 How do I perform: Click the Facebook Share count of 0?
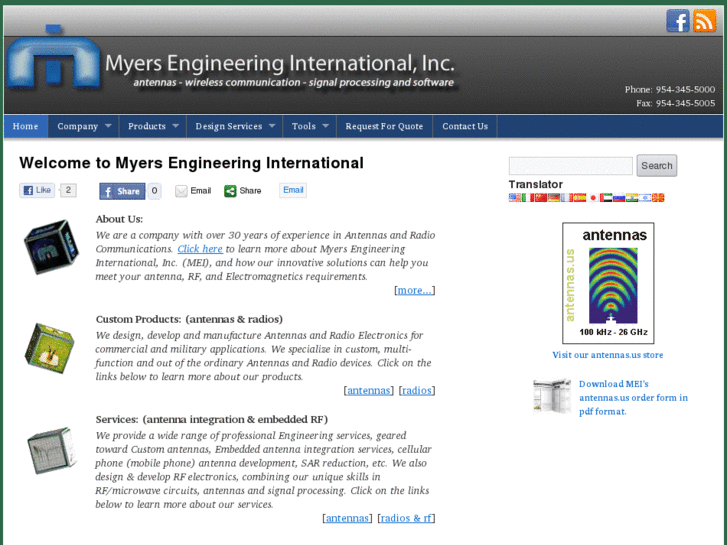coord(154,191)
